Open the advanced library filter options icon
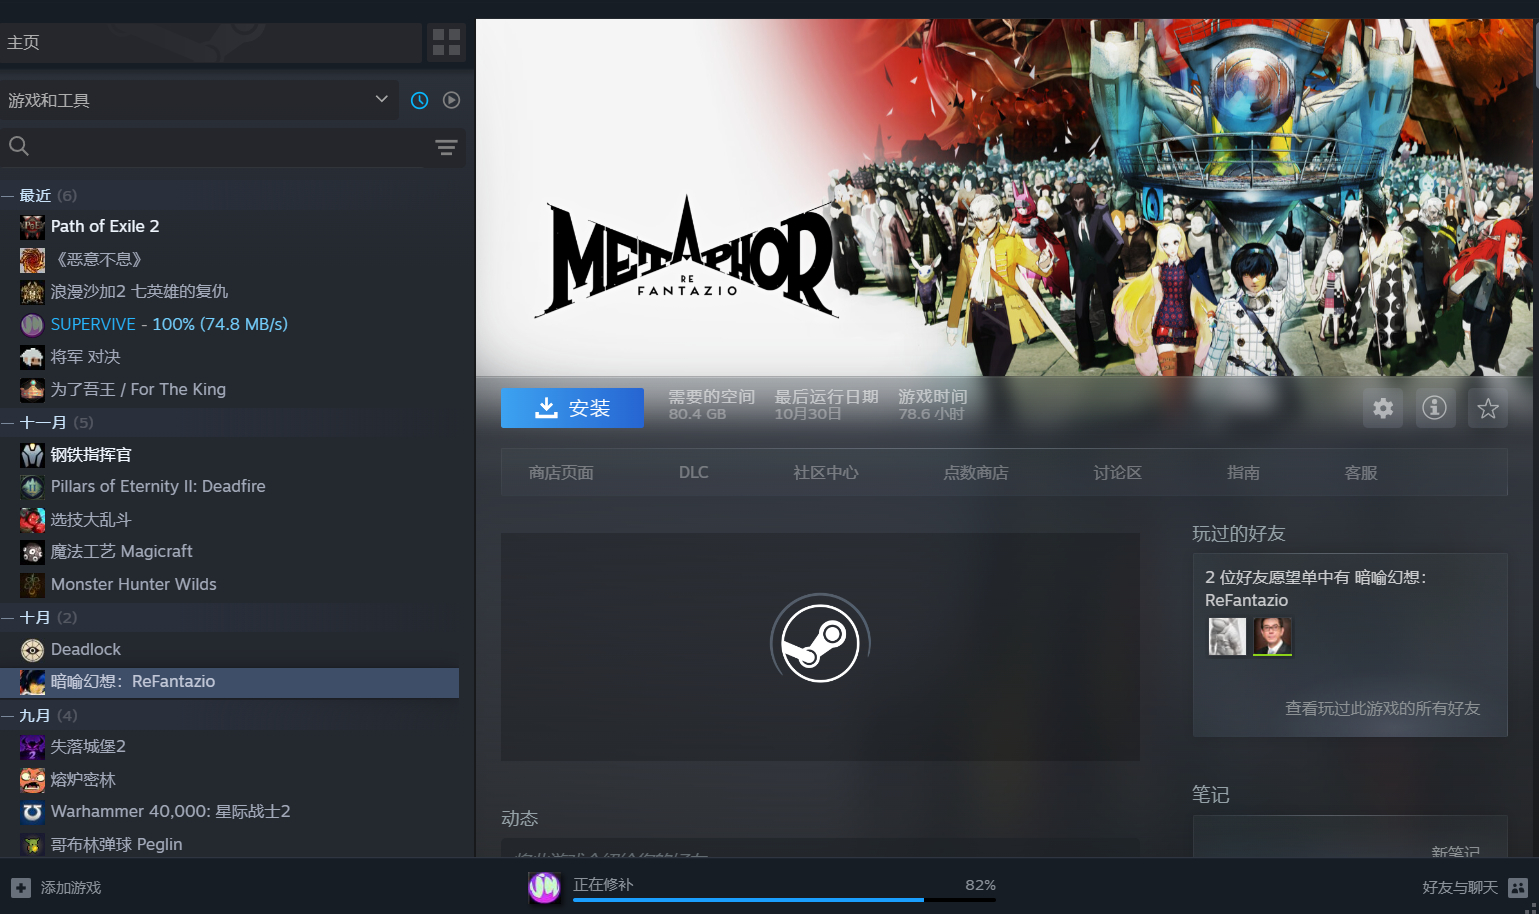 tap(446, 147)
